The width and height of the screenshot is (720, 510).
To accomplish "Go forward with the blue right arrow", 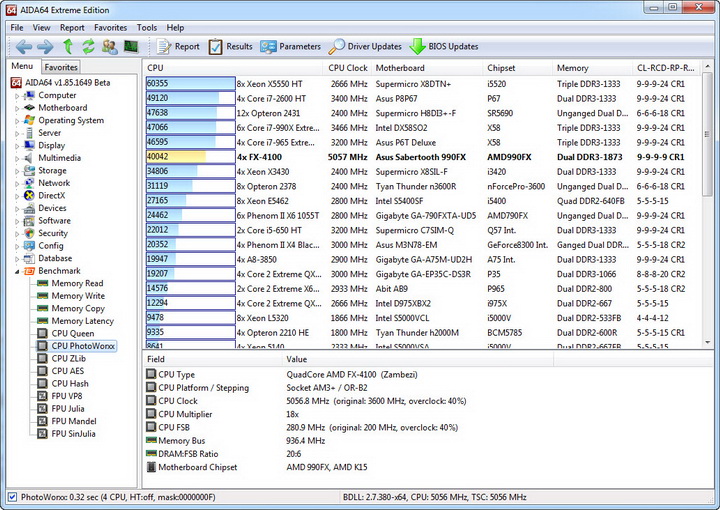I will 45,46.
